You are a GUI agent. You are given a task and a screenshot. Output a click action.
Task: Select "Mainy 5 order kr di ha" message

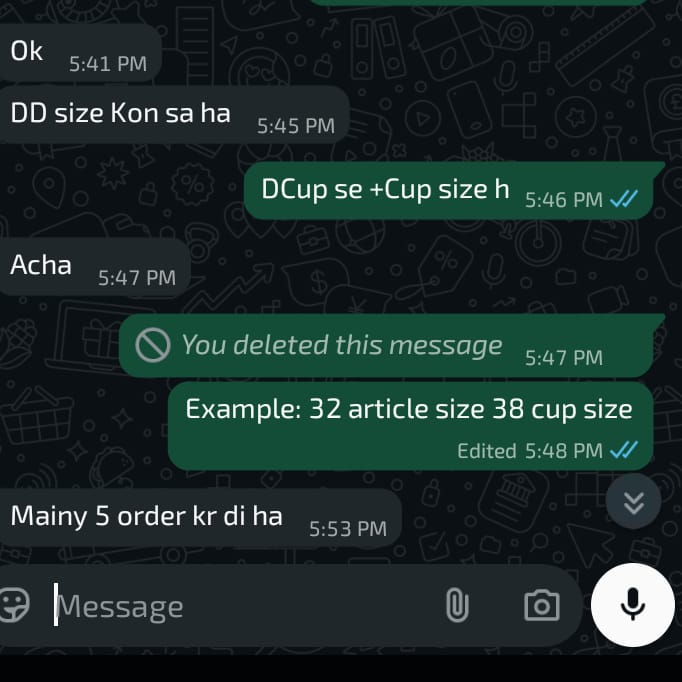(x=200, y=517)
